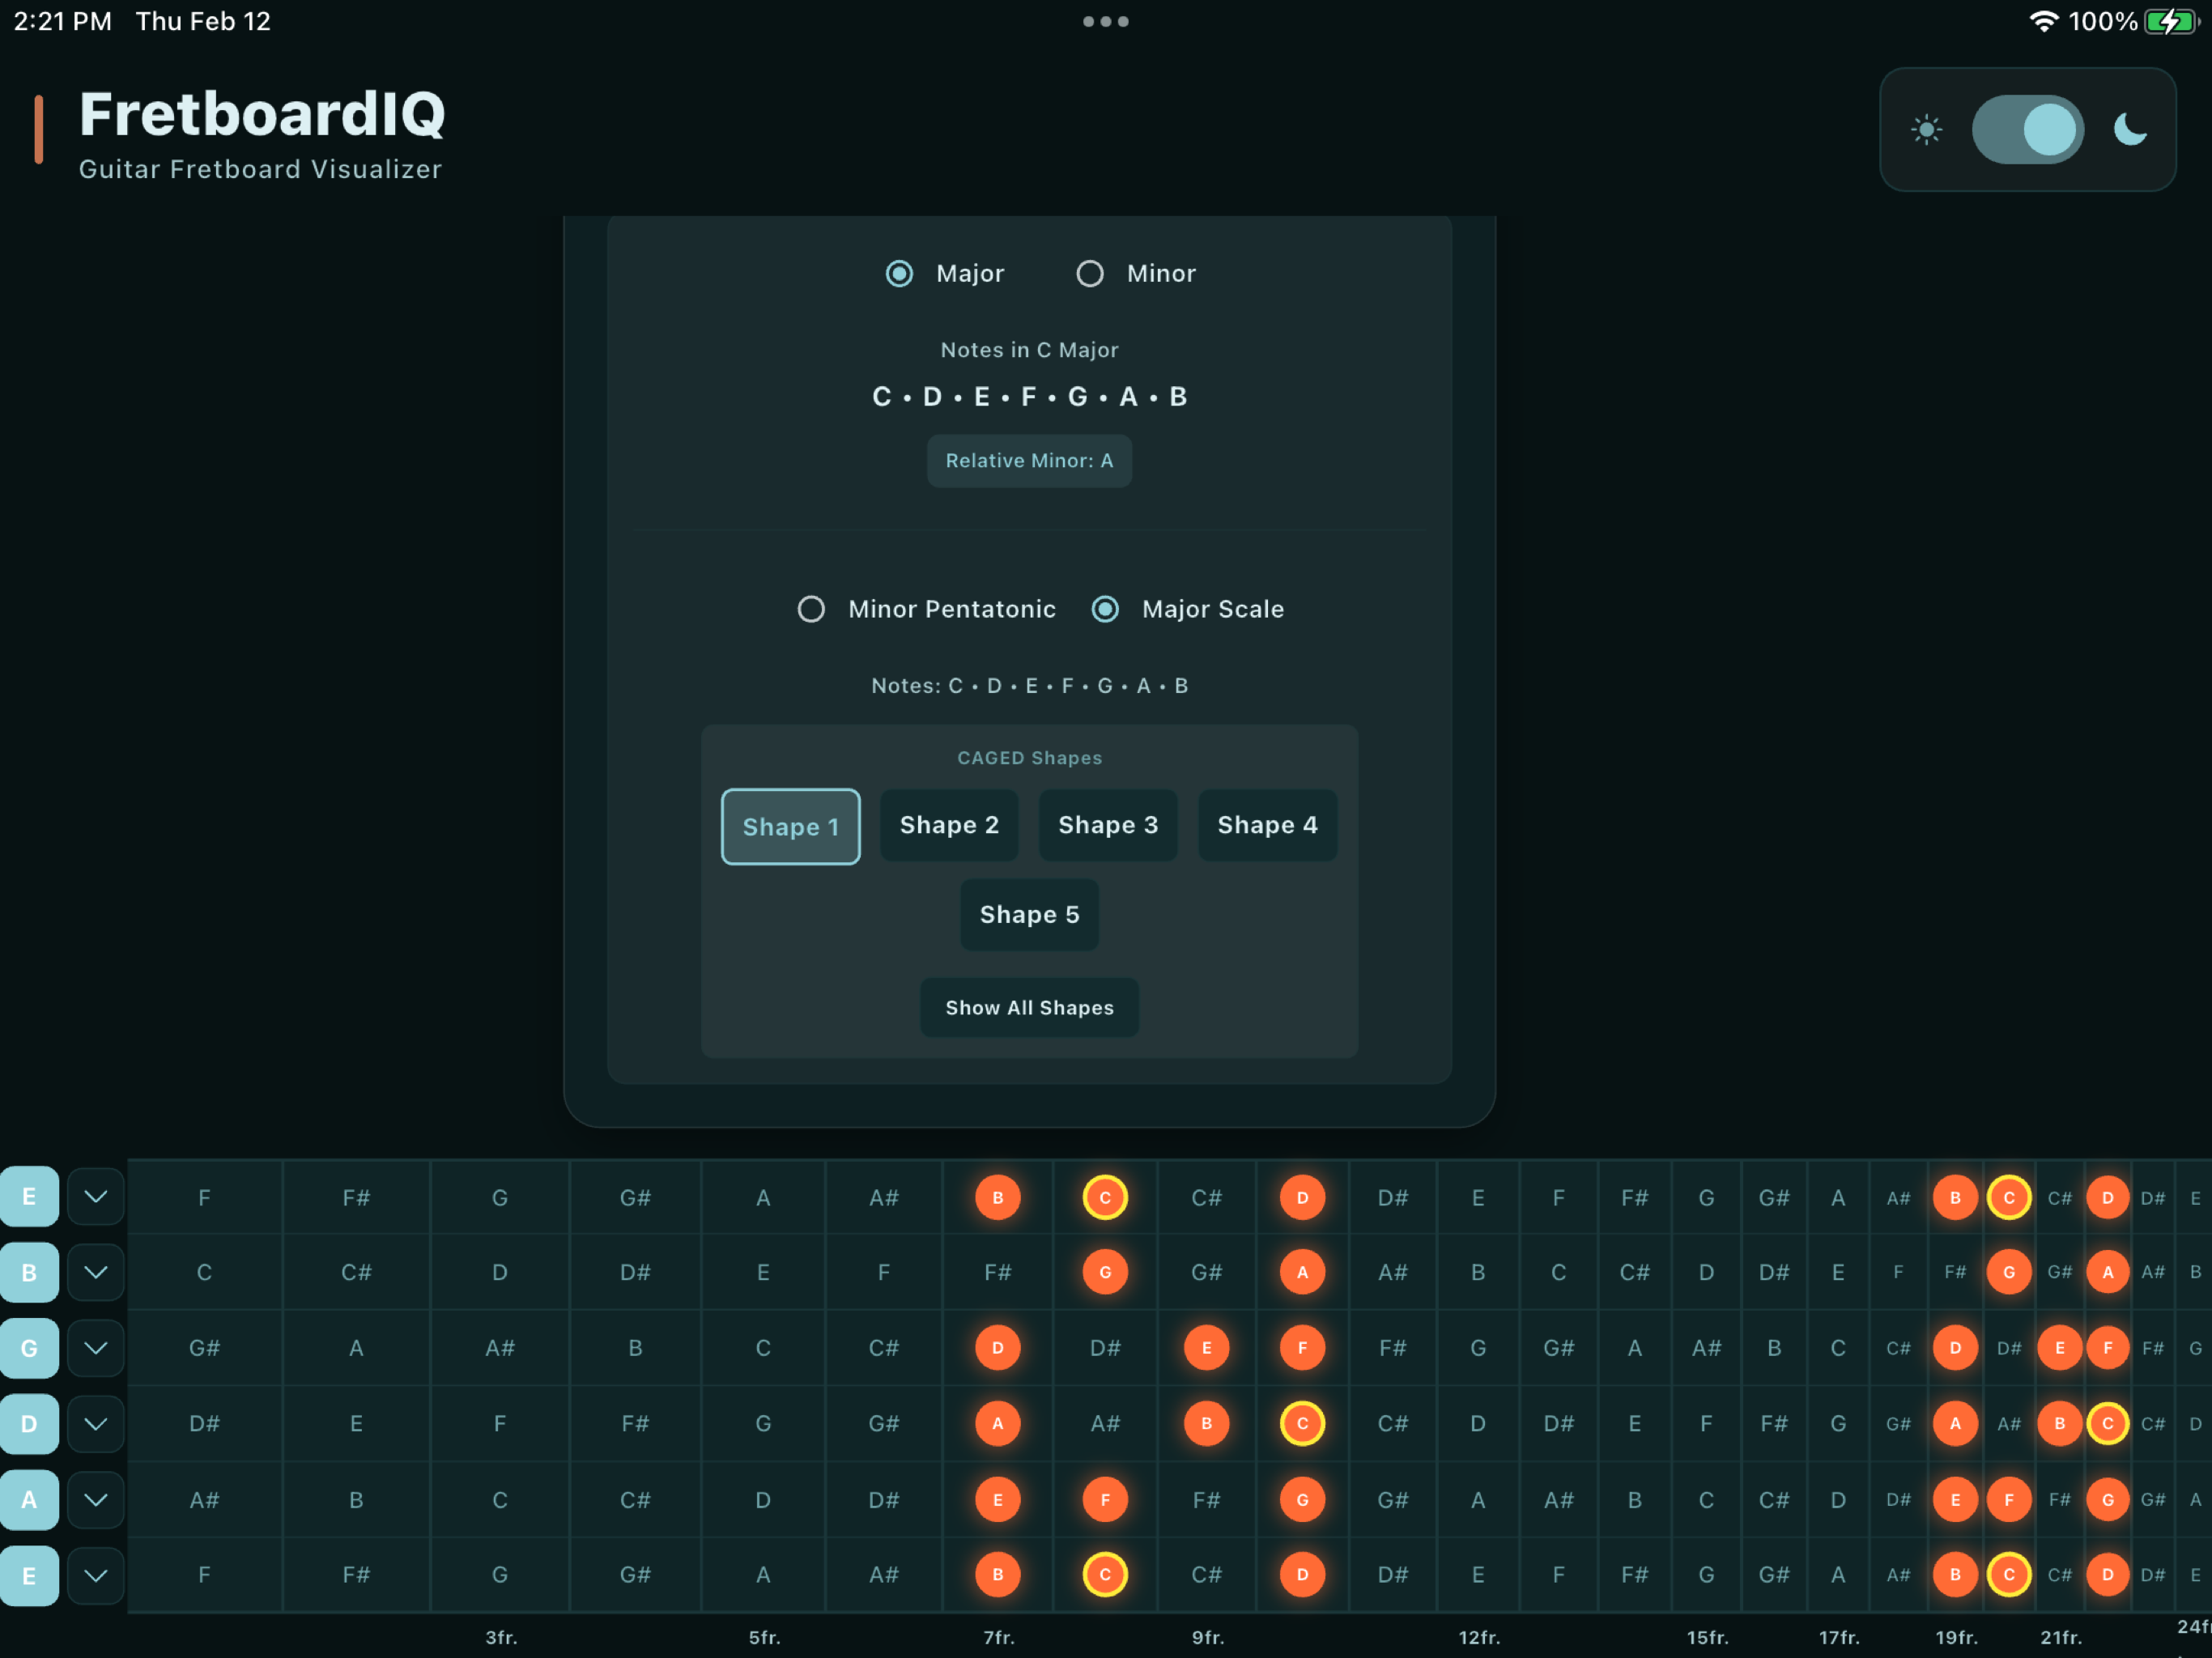Screen dimensions: 2212x1658
Task: Click highlighted B at 7th fret, top E string
Action: pos(997,1198)
